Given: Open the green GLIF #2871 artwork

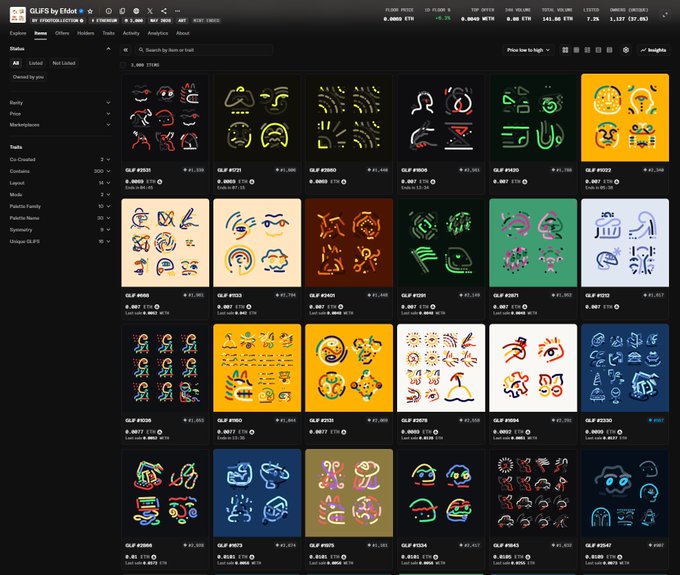Looking at the screenshot, I should tap(533, 243).
